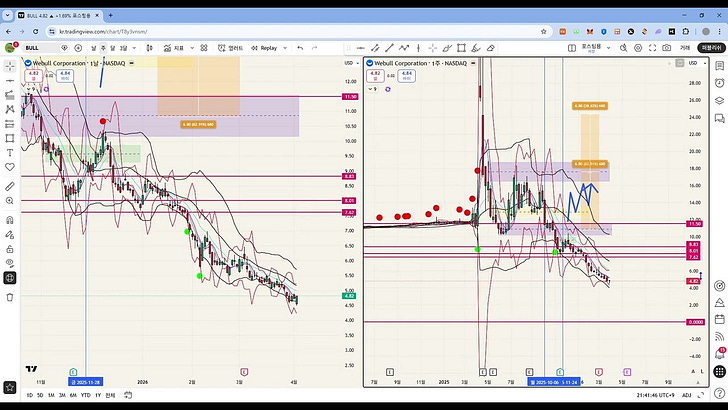Click the add-symbol plus circle icon

[78, 48]
